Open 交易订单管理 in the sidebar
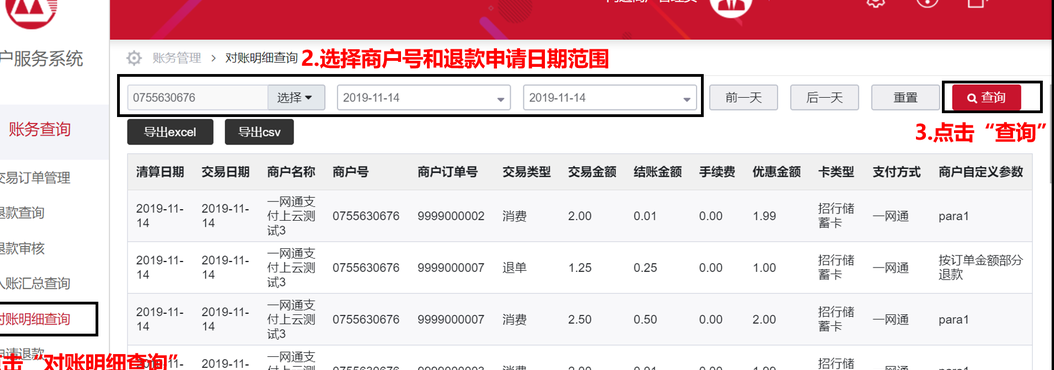 (x=35, y=178)
